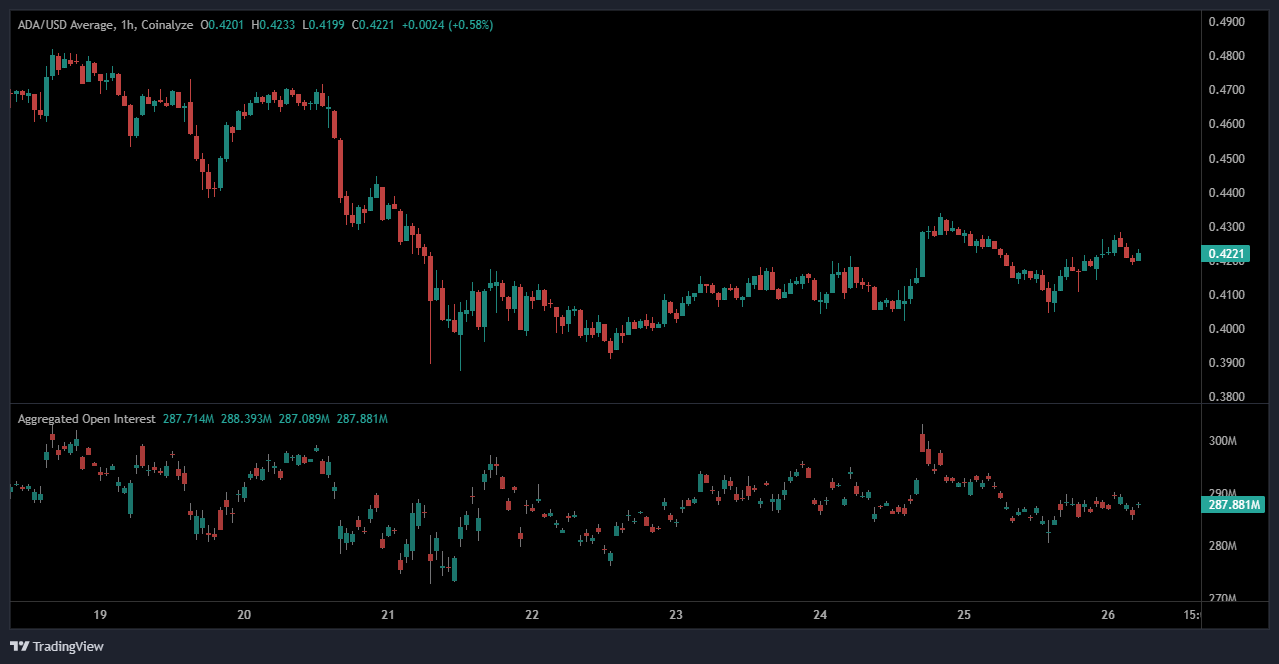Click the 300M open interest scale label
This screenshot has height=664, width=1279.
1223,441
